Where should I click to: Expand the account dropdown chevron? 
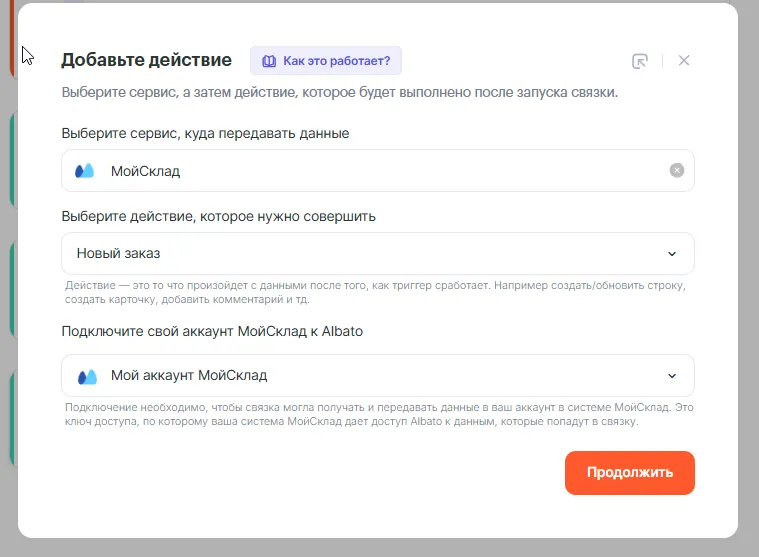(x=672, y=376)
